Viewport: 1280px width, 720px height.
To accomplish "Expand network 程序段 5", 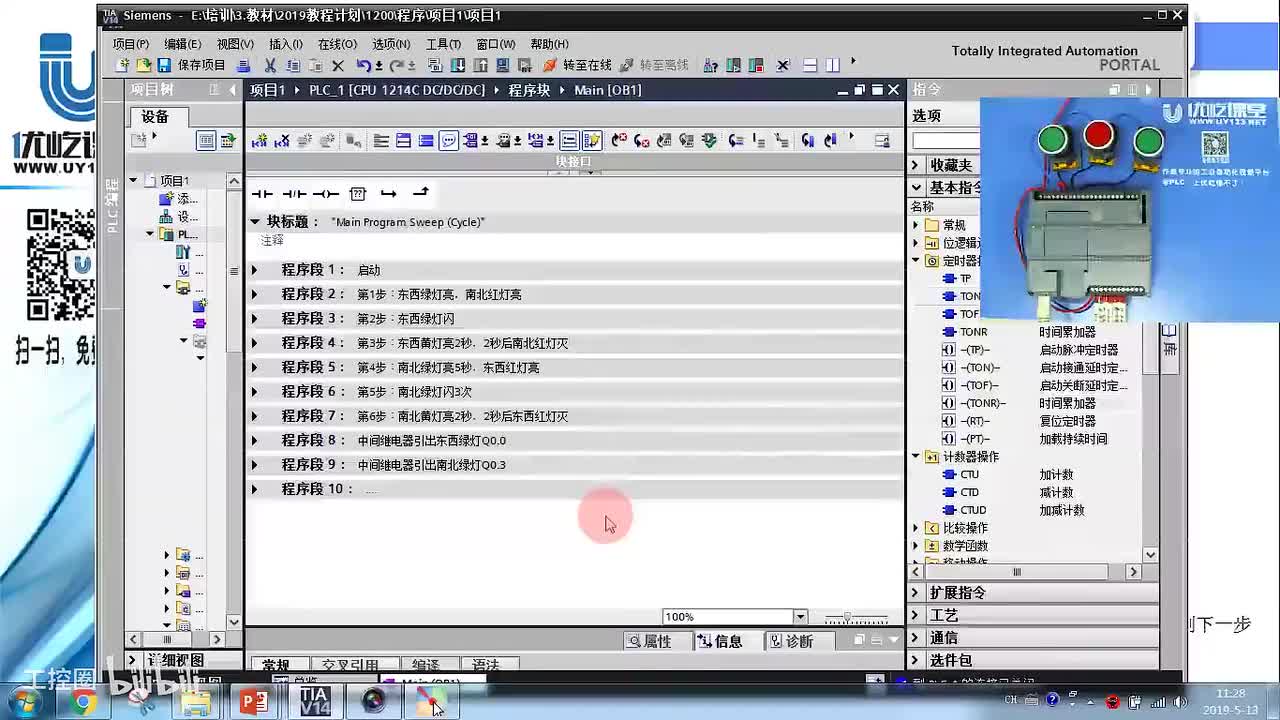I will [254, 368].
